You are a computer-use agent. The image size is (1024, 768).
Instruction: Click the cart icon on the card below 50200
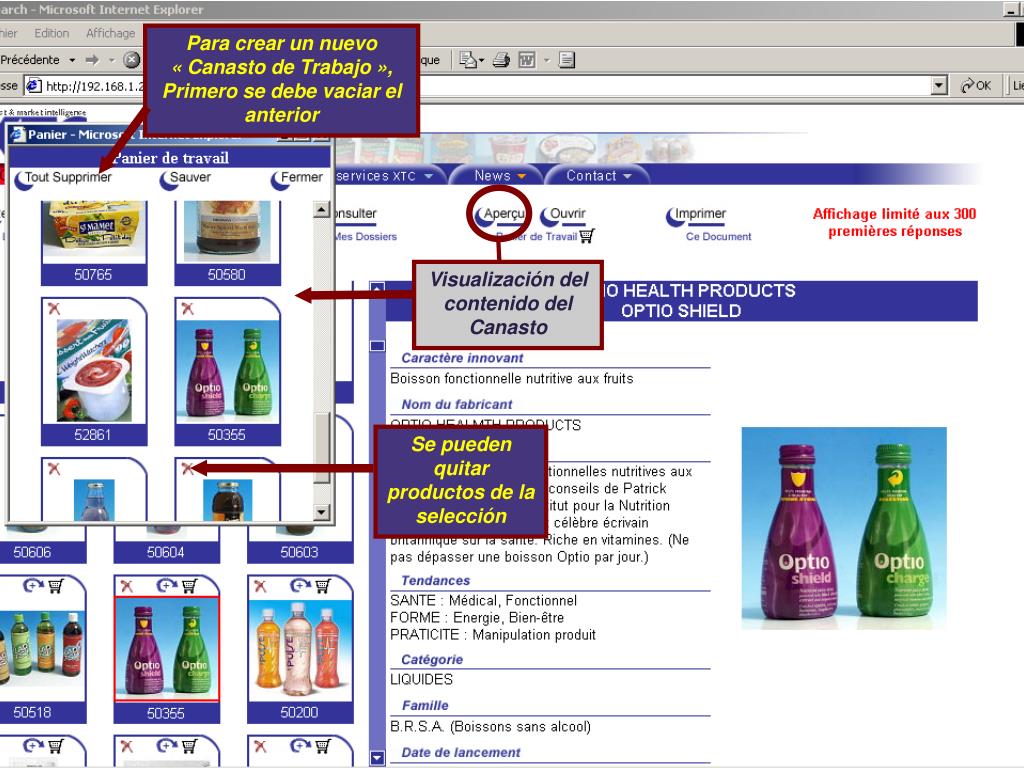point(323,745)
